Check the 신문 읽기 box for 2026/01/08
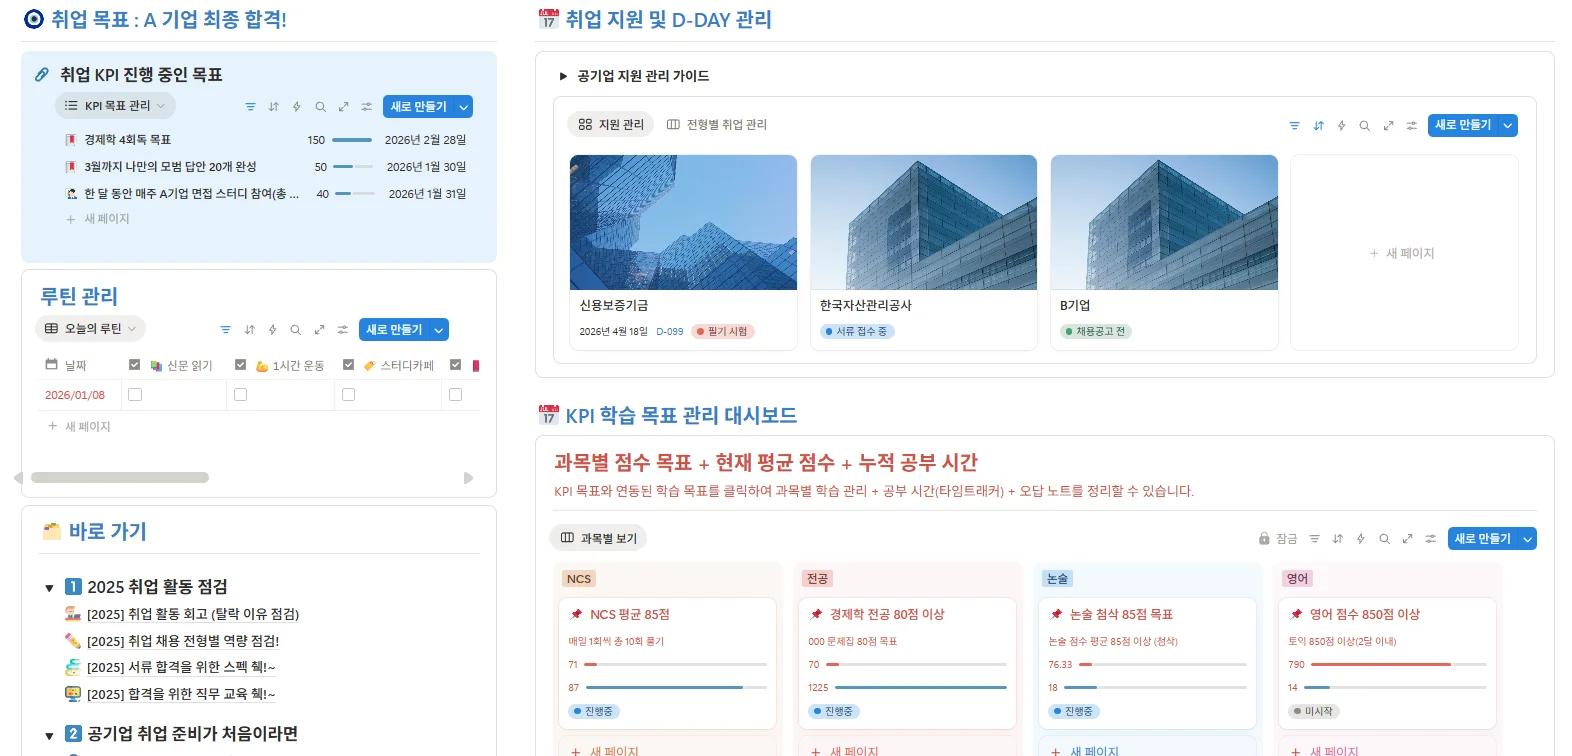Screen dimensions: 1572x756 coord(135,395)
